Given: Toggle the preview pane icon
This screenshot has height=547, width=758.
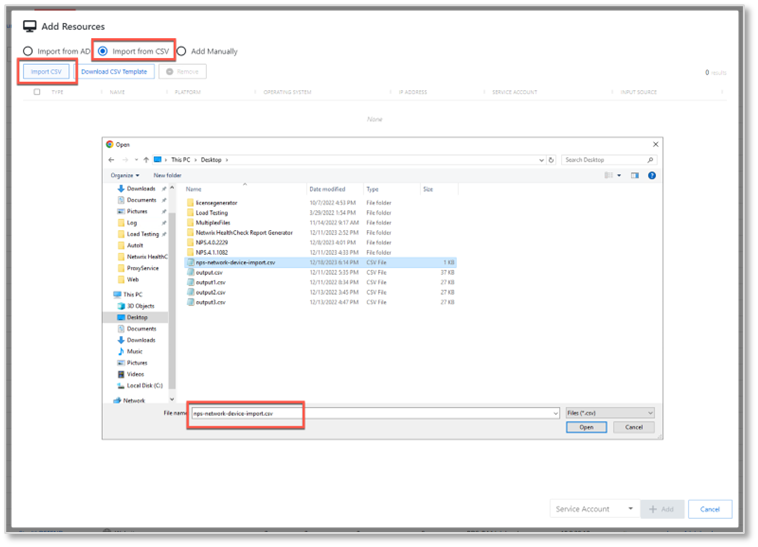Looking at the screenshot, I should click(635, 175).
